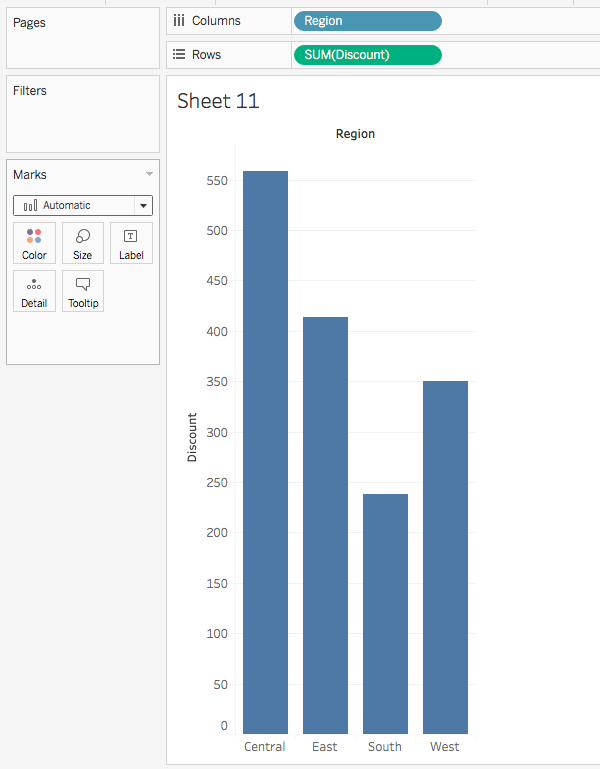Open the Detail marks card

[34, 291]
